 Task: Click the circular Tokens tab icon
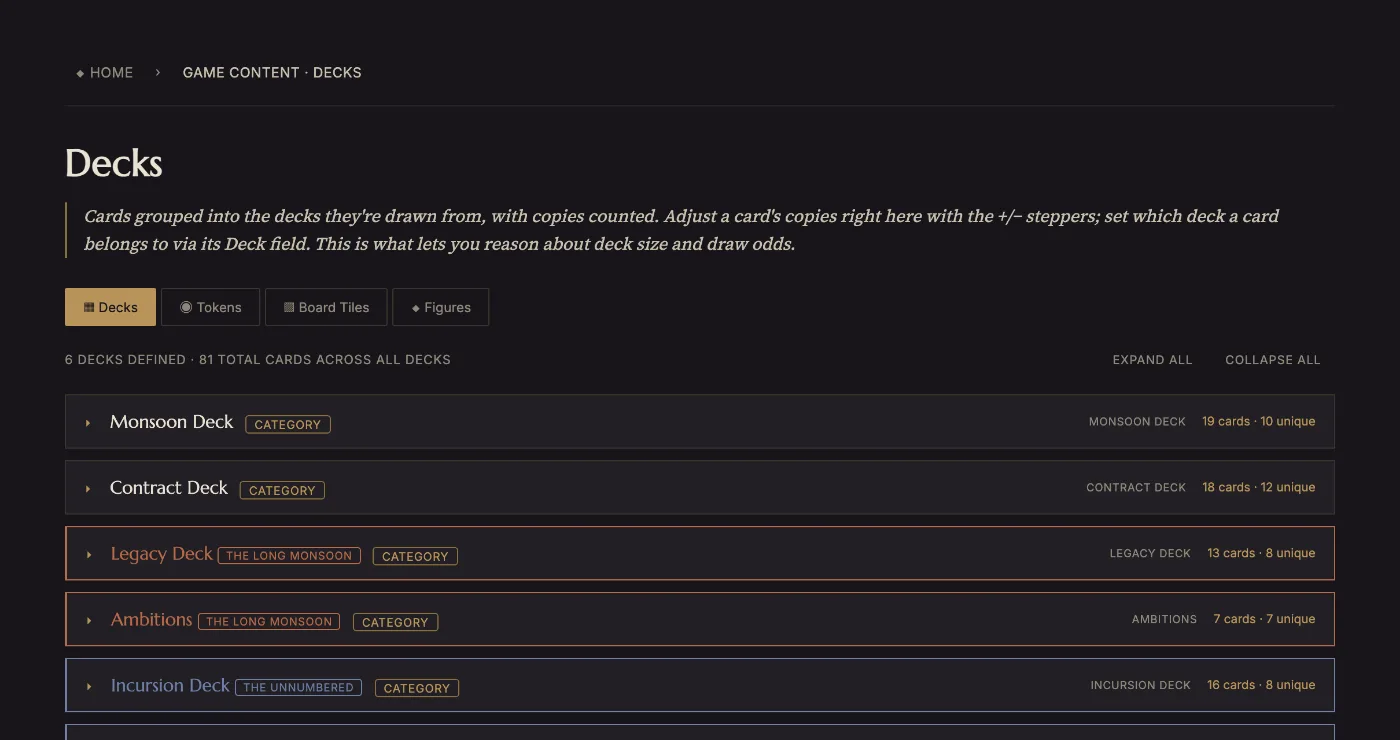click(x=185, y=307)
